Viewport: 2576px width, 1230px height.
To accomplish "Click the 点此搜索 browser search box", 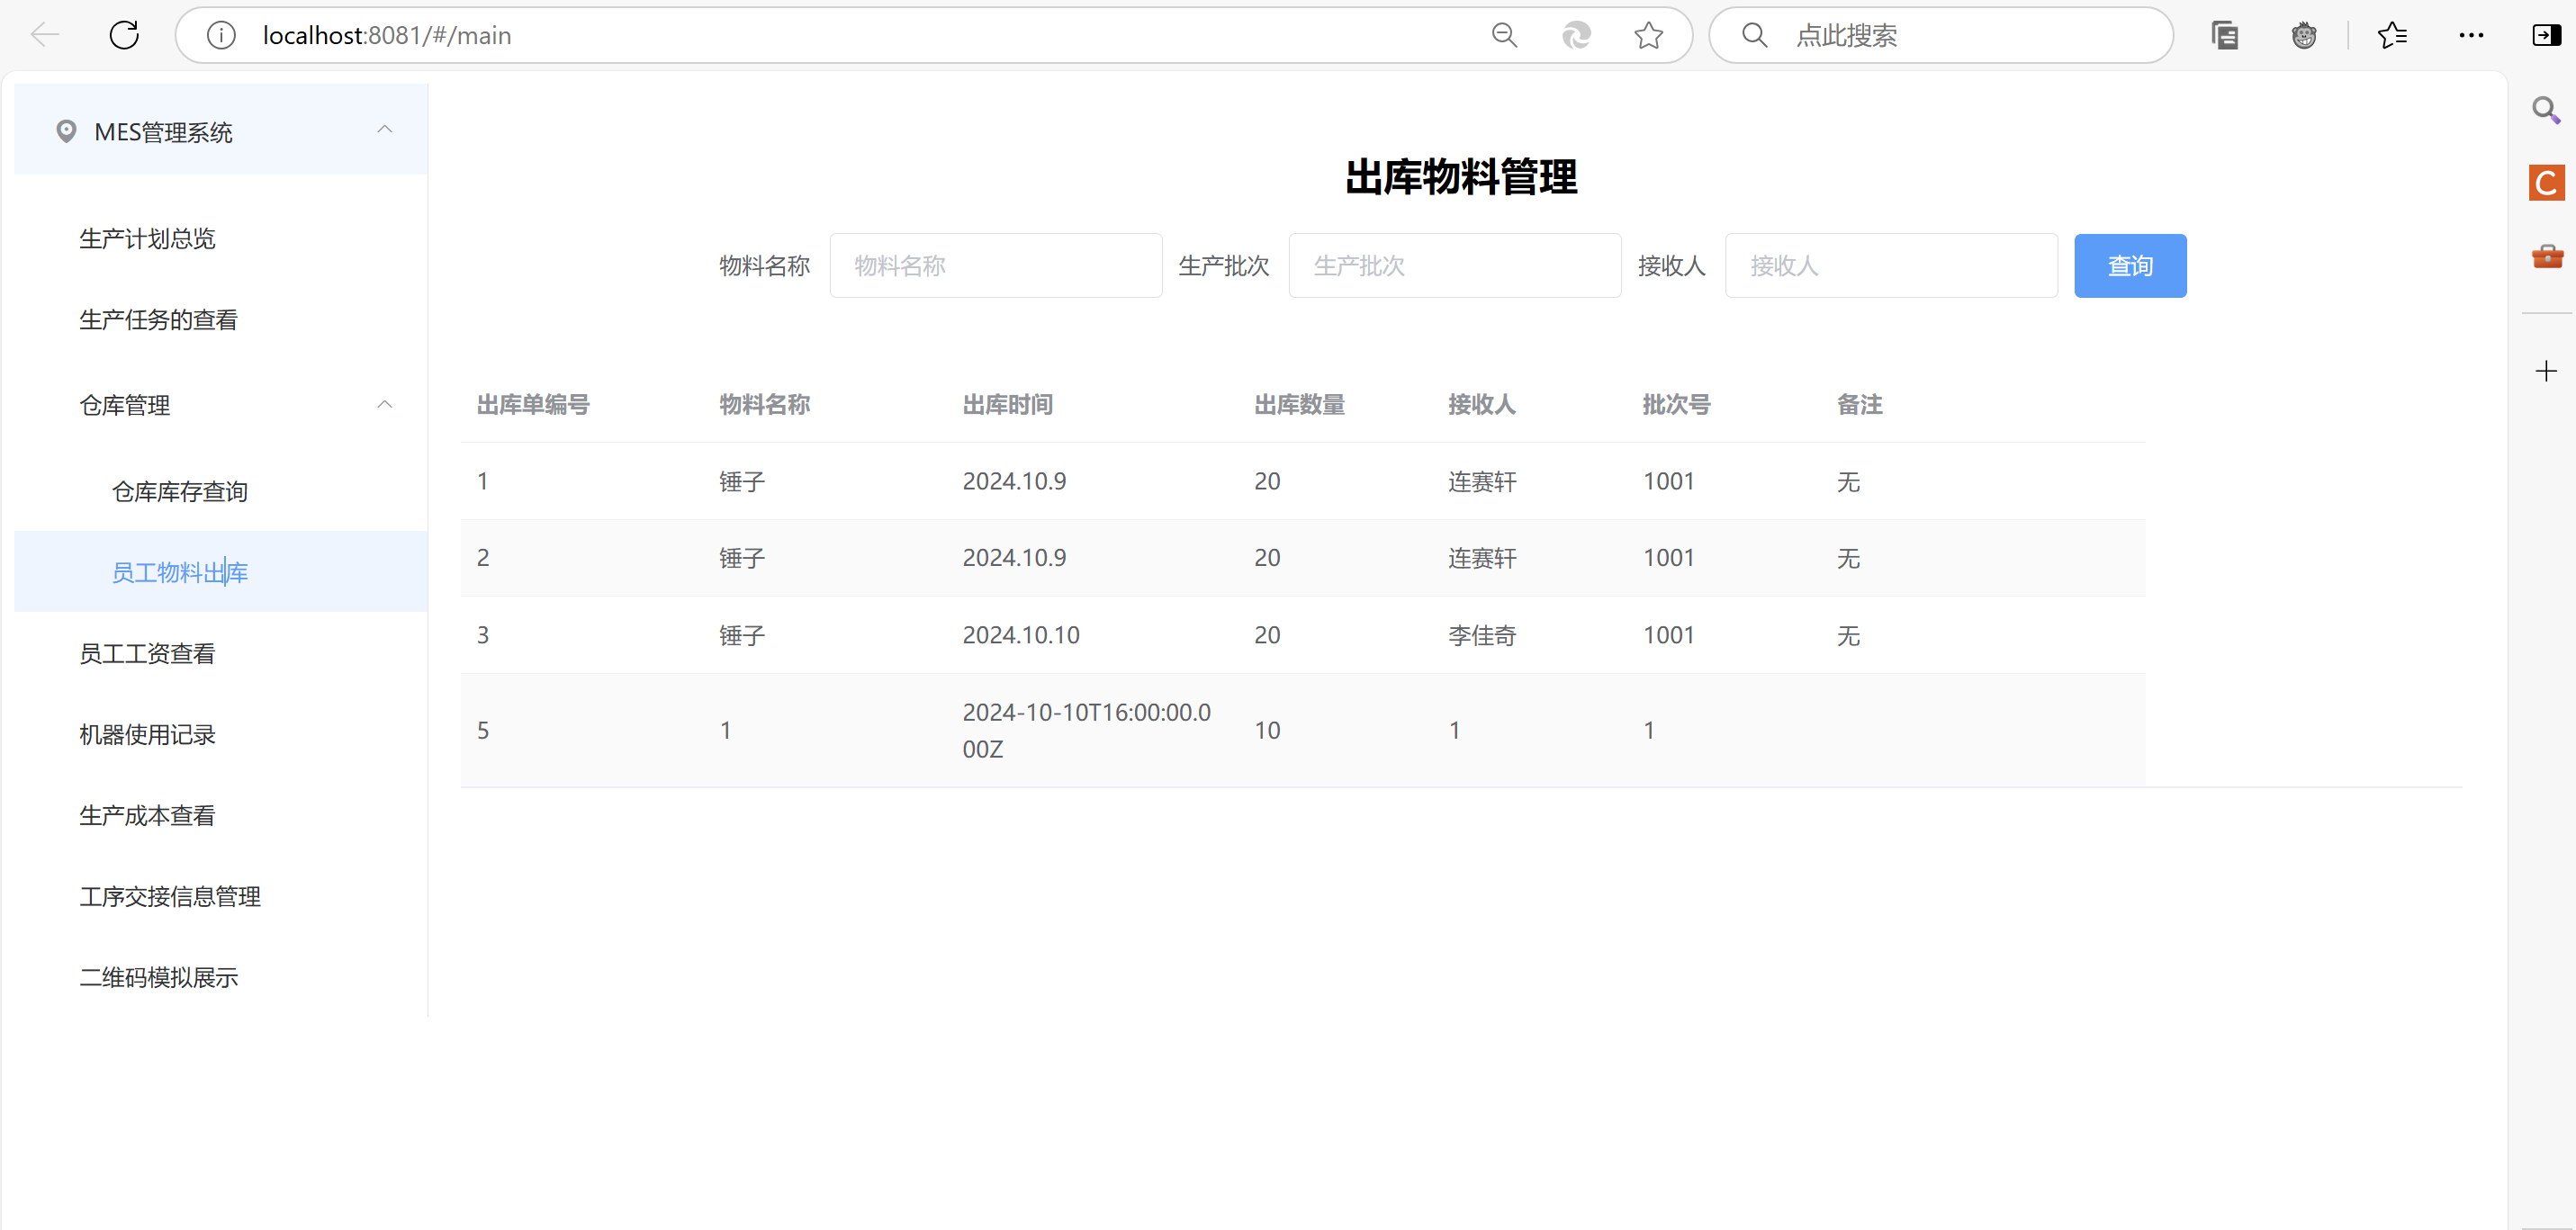I will tap(1960, 36).
